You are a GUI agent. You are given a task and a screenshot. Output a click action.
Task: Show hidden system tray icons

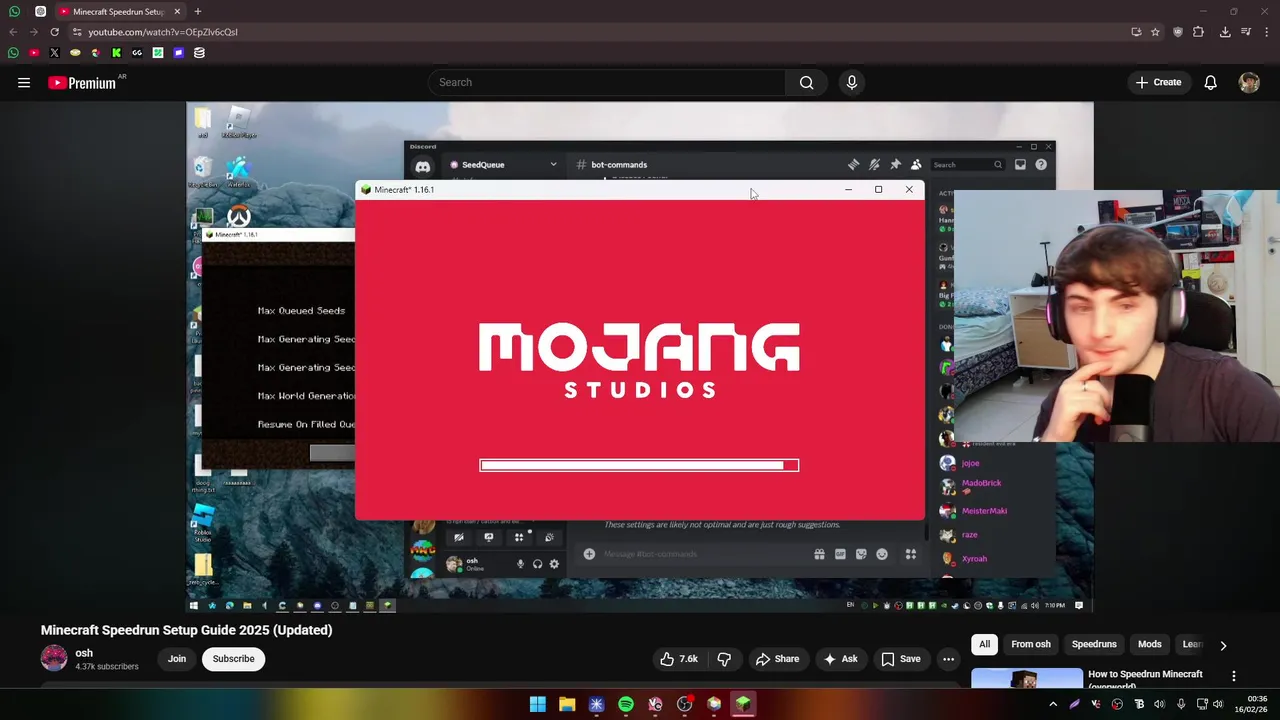tap(1053, 704)
